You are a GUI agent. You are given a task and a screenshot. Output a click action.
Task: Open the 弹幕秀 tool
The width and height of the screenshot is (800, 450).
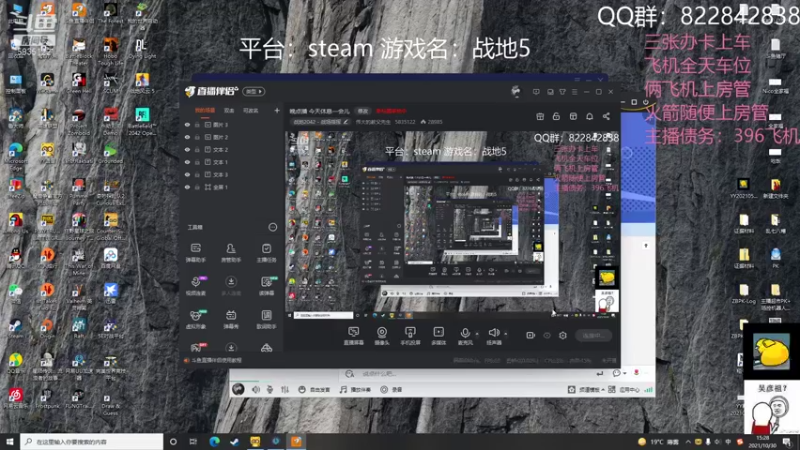click(231, 319)
